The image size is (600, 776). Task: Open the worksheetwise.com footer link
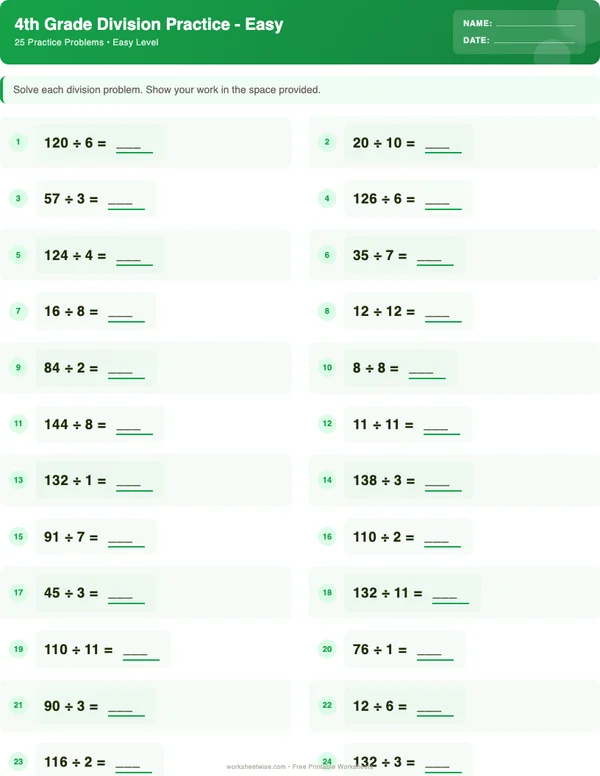(257, 767)
